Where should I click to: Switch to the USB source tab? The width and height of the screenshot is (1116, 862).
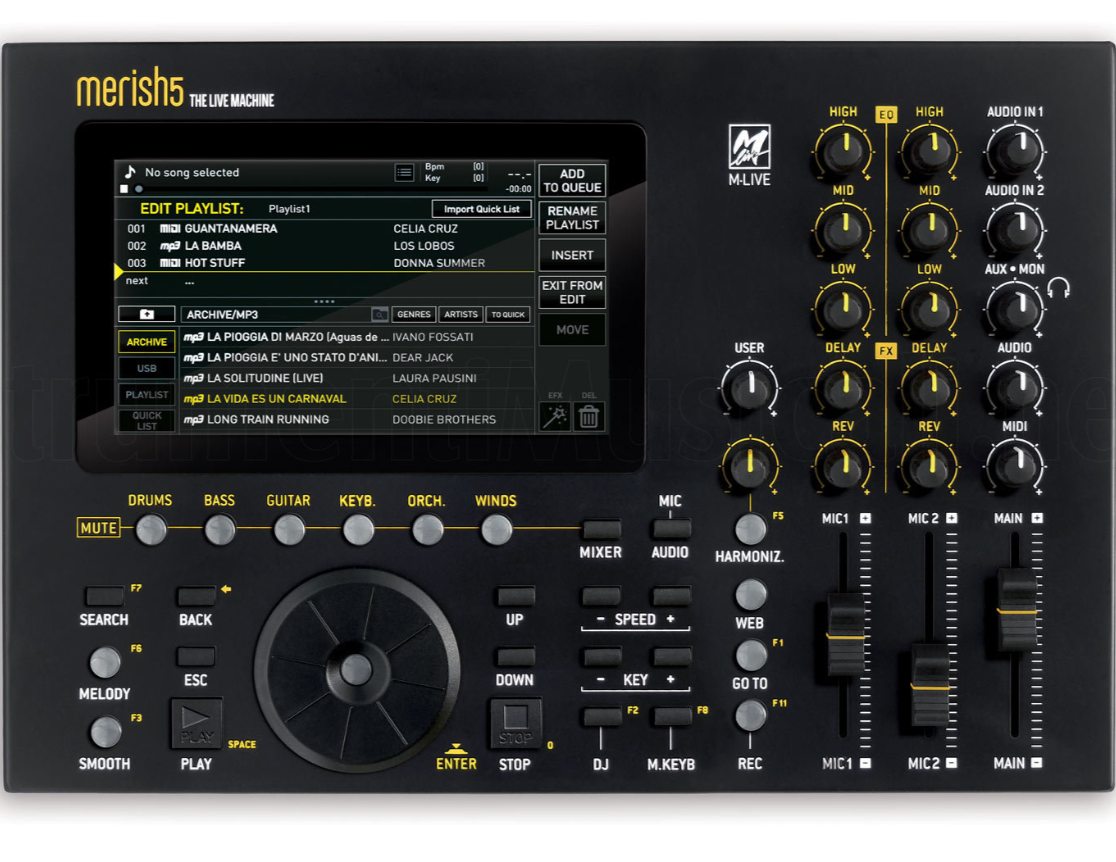[x=146, y=368]
